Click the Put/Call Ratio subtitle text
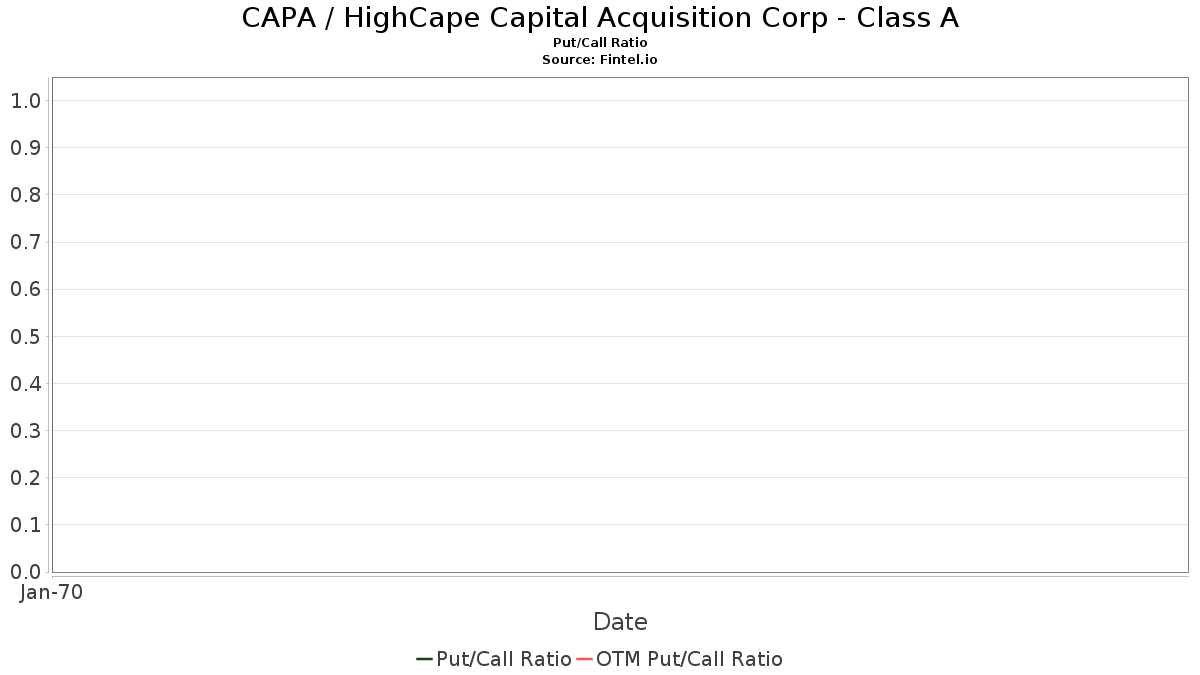The height and width of the screenshot is (675, 1200). 600,43
